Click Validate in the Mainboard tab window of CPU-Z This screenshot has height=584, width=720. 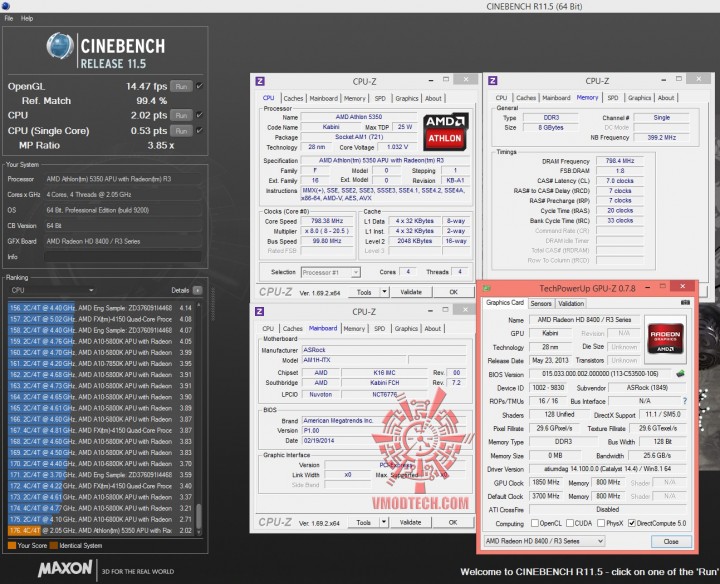pos(411,522)
